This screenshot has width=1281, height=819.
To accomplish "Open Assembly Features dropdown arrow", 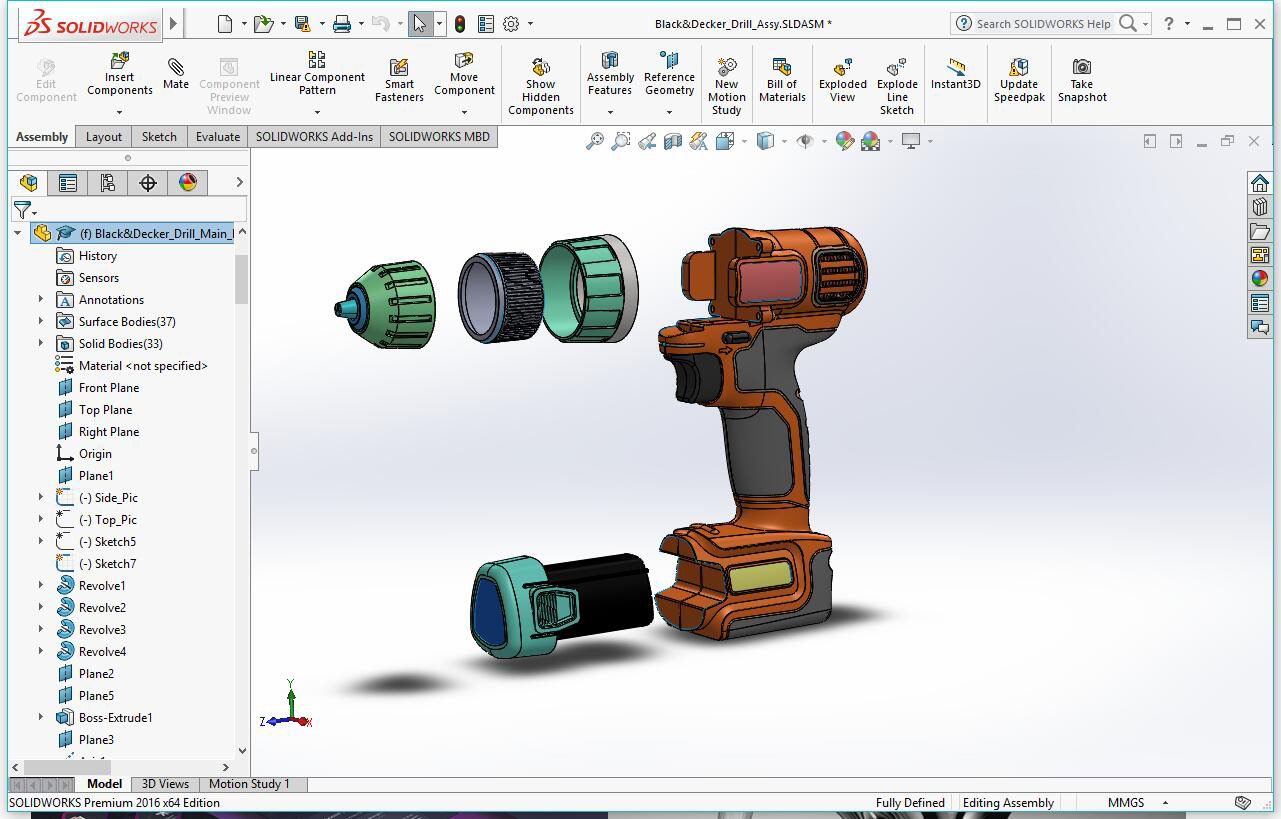I will coord(610,111).
